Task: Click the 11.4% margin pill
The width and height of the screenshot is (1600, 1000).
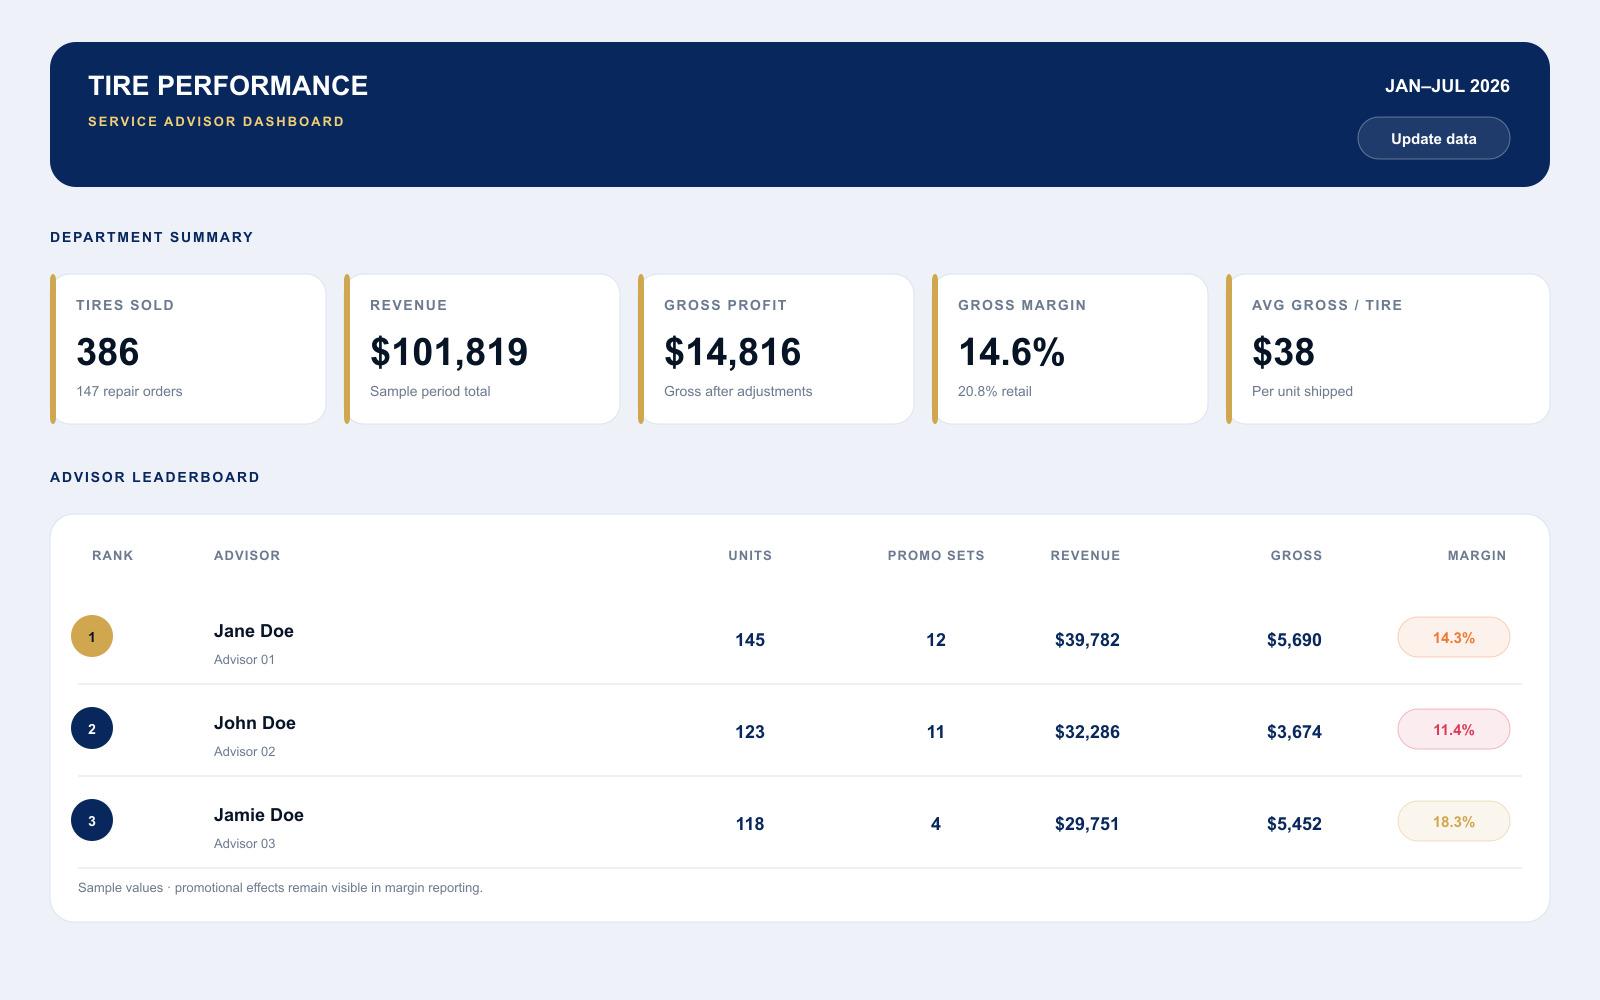Action: click(1453, 729)
